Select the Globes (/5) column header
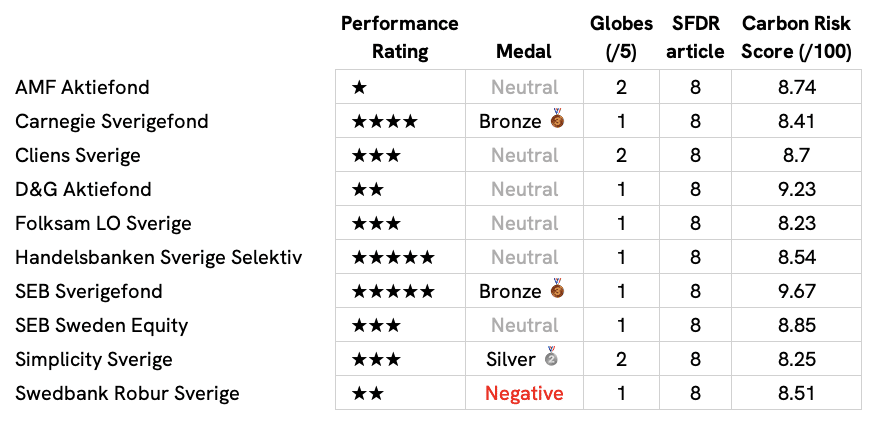873x422 pixels. 621,37
